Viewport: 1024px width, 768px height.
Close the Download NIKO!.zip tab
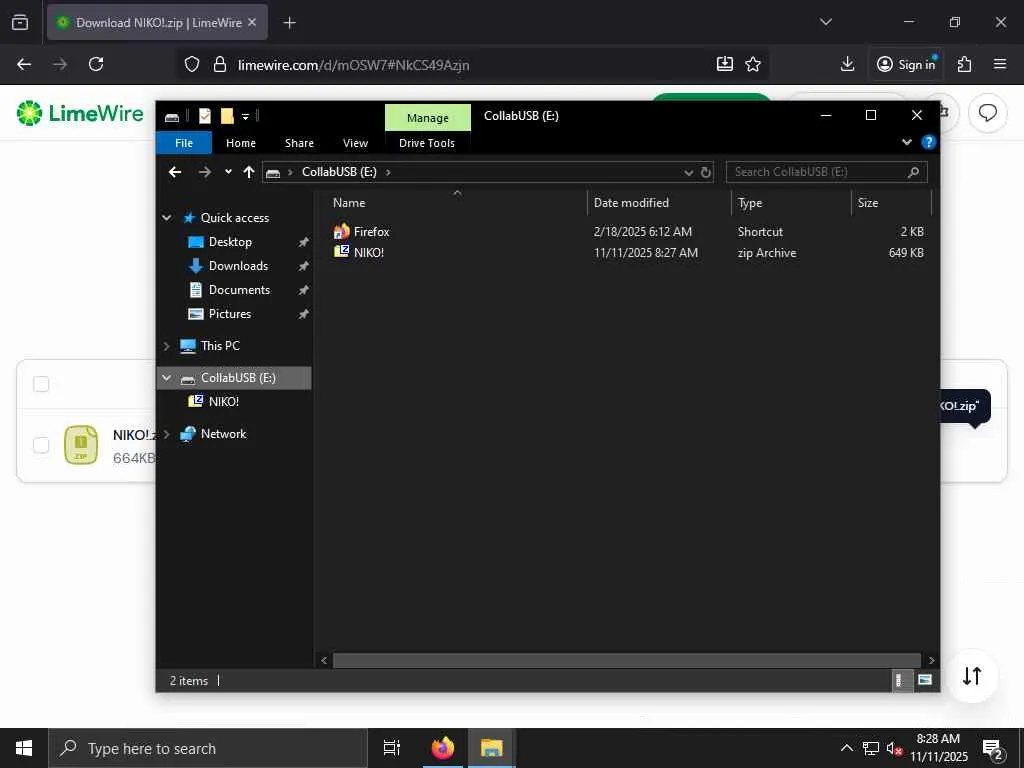[x=252, y=22]
